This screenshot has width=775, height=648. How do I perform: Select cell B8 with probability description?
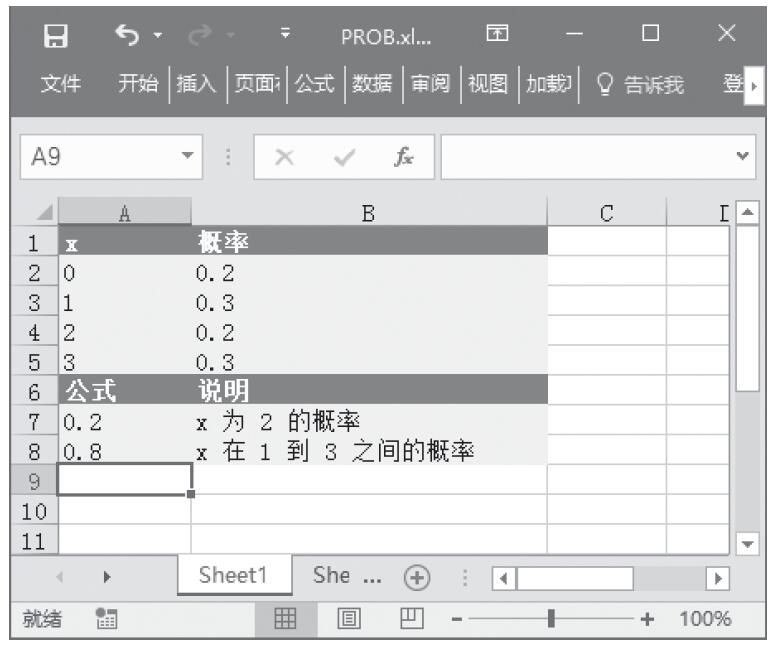pos(368,451)
